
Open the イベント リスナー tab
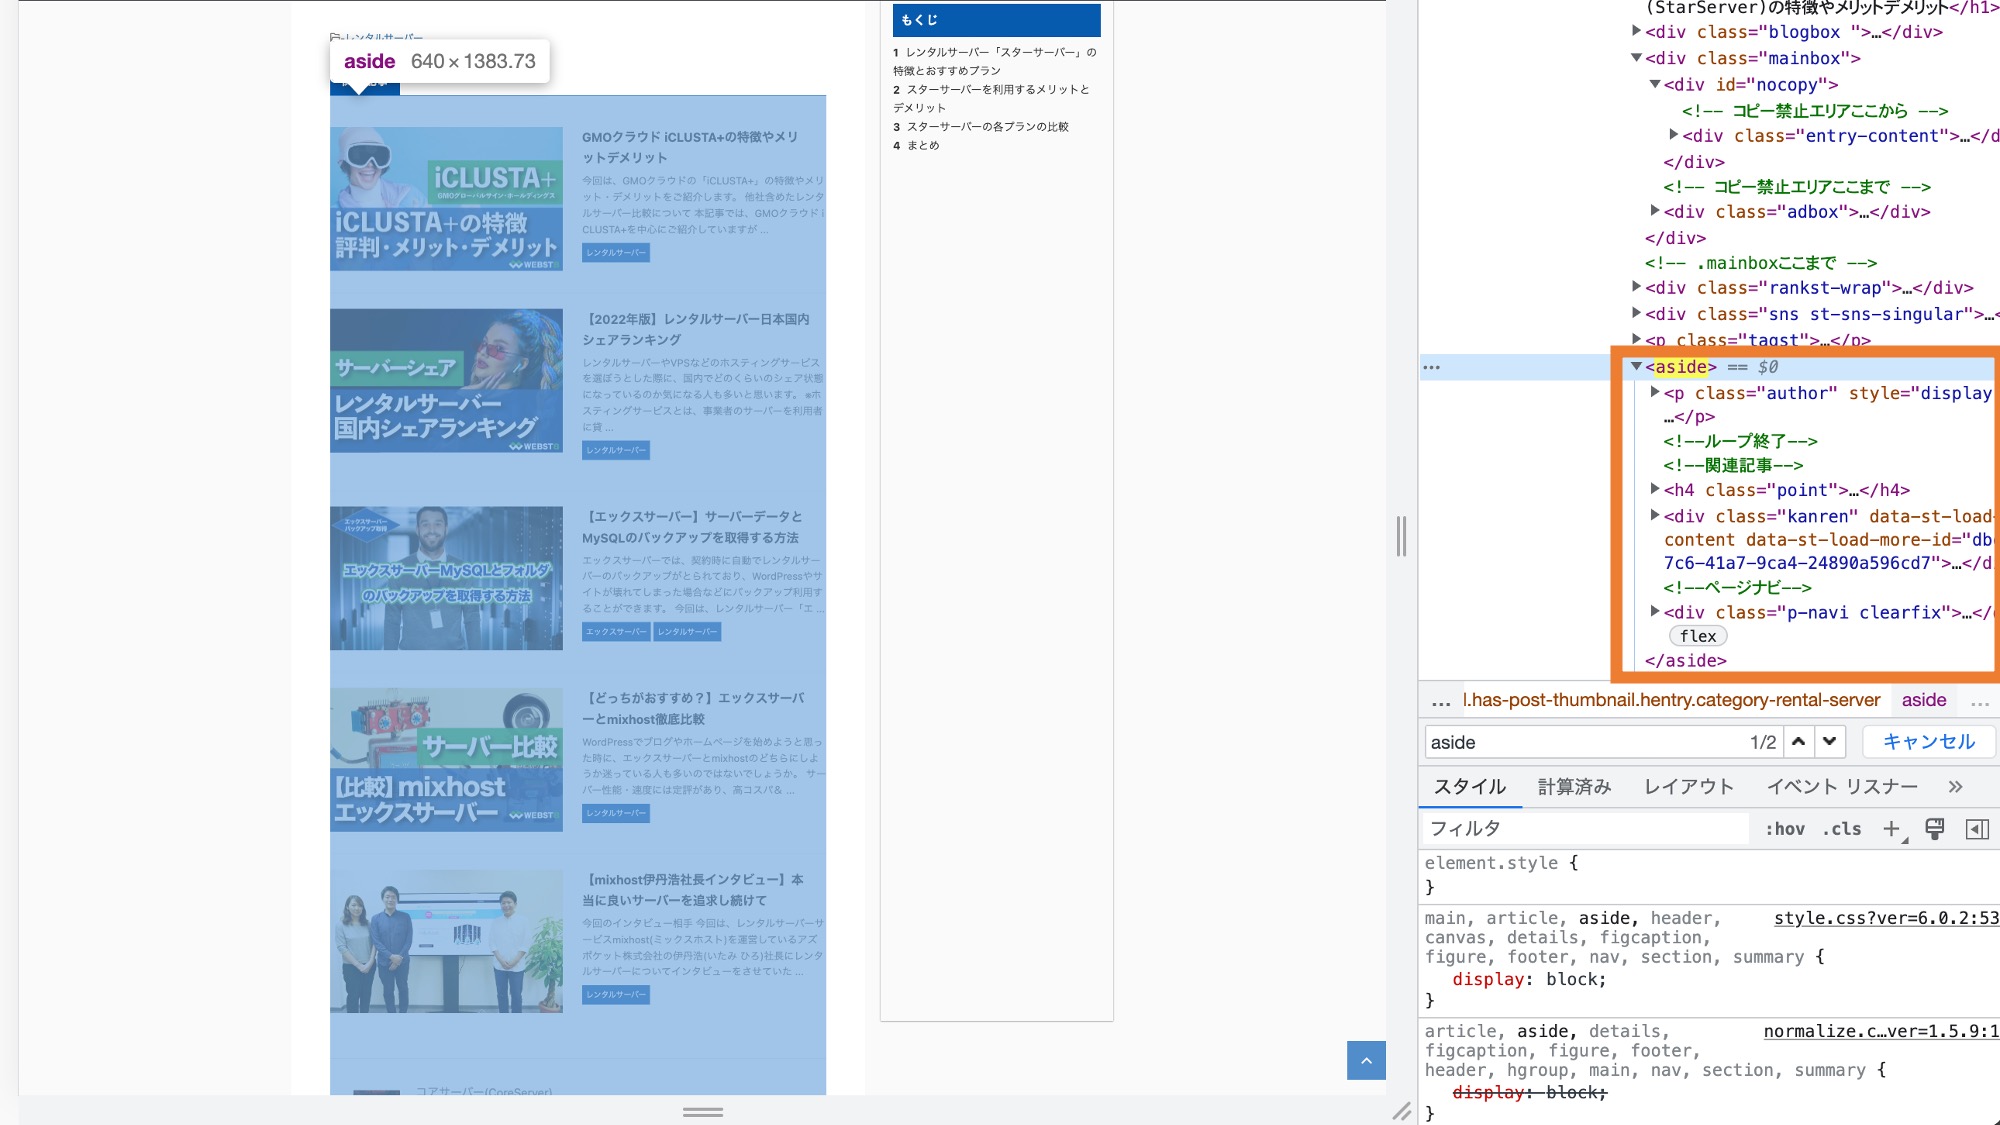tap(1842, 787)
